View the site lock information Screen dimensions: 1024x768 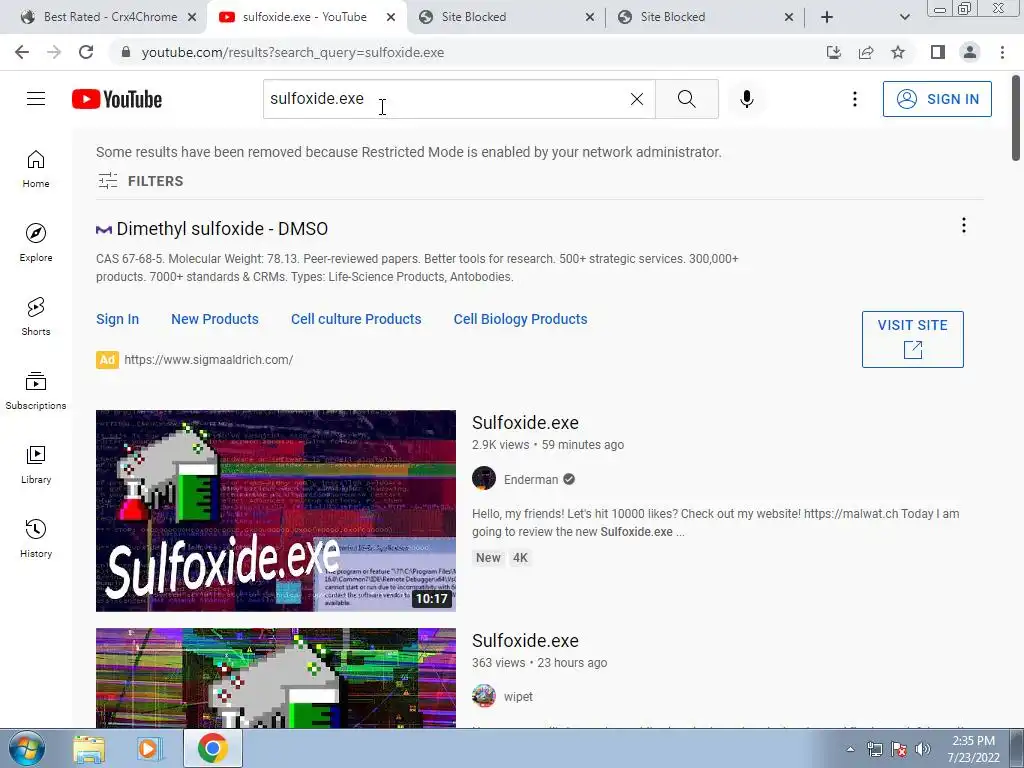coord(127,52)
